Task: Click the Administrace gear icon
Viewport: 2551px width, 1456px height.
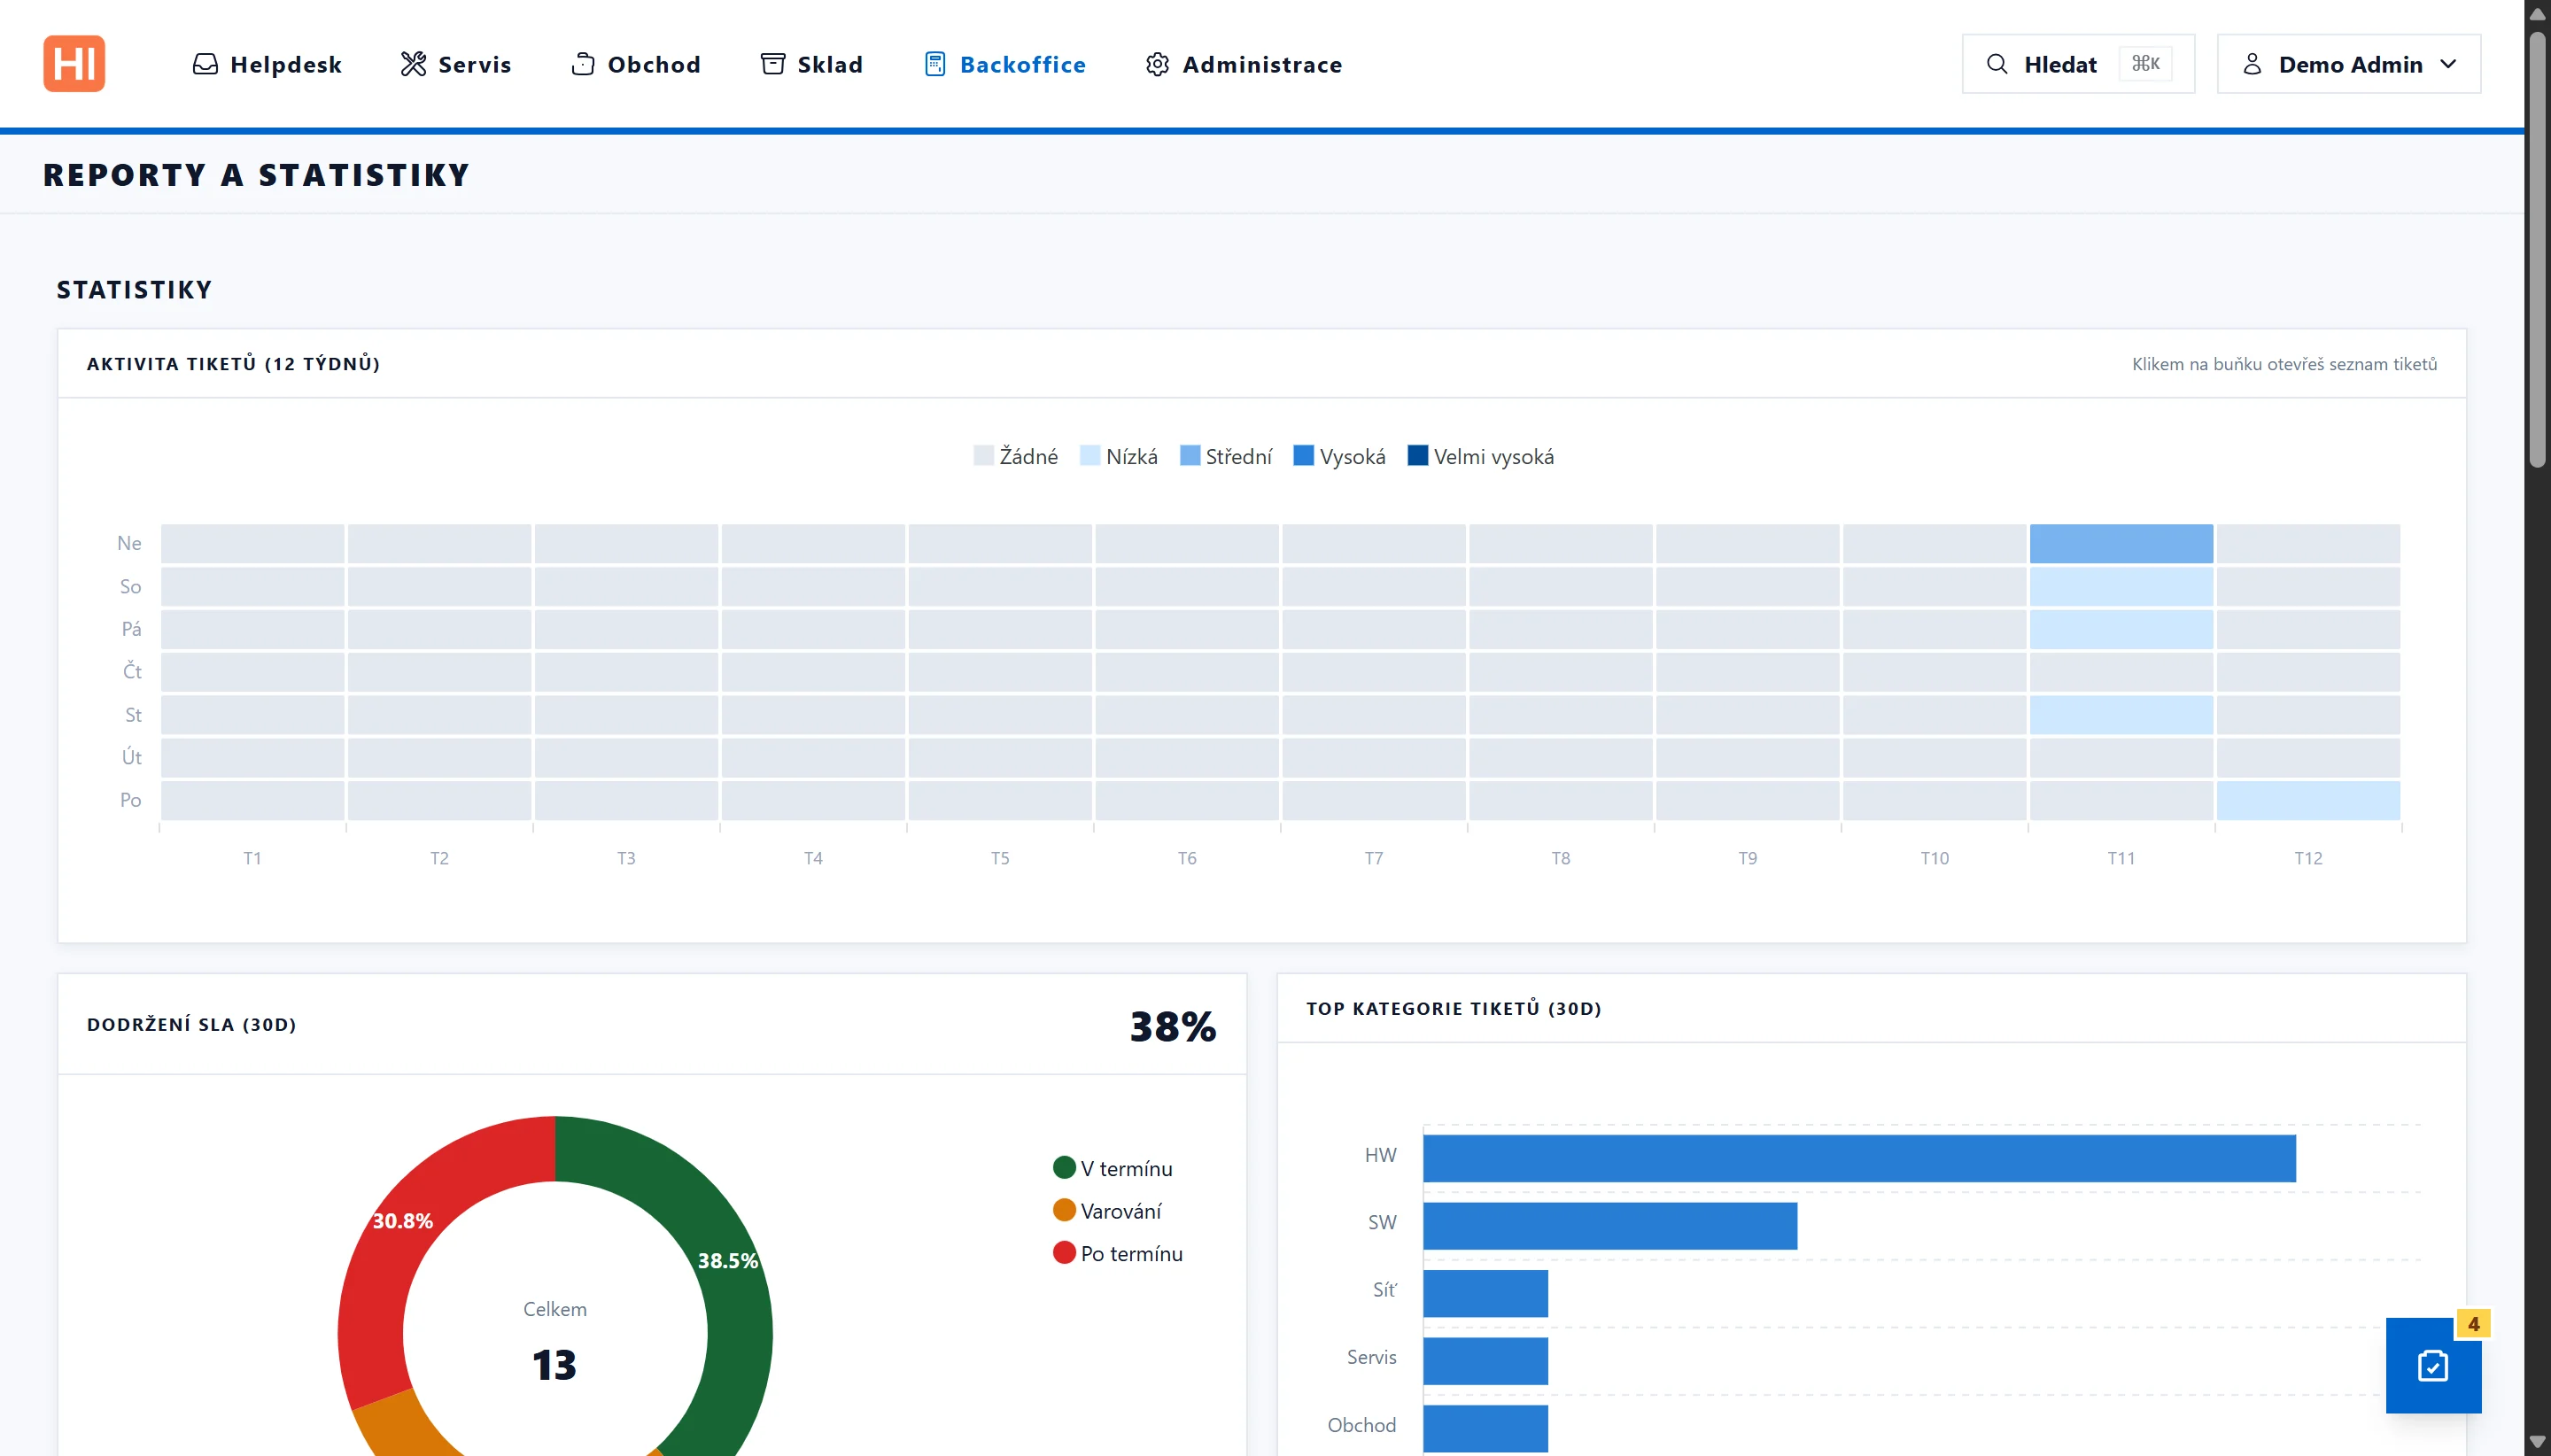Action: point(1157,64)
